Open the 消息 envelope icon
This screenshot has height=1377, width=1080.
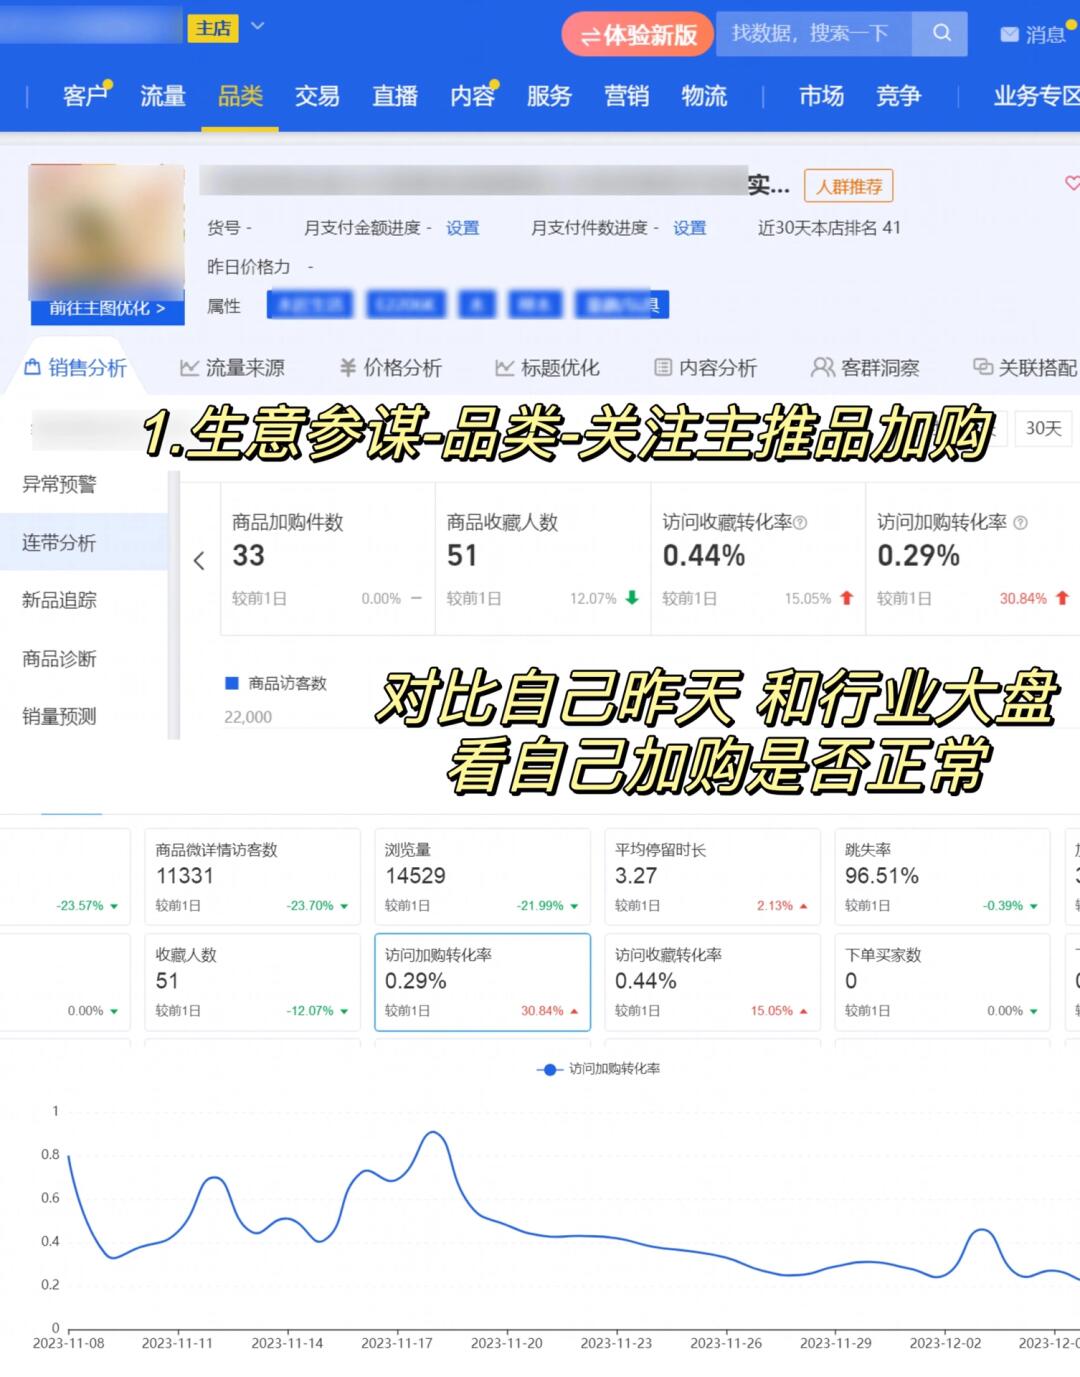tap(1009, 35)
